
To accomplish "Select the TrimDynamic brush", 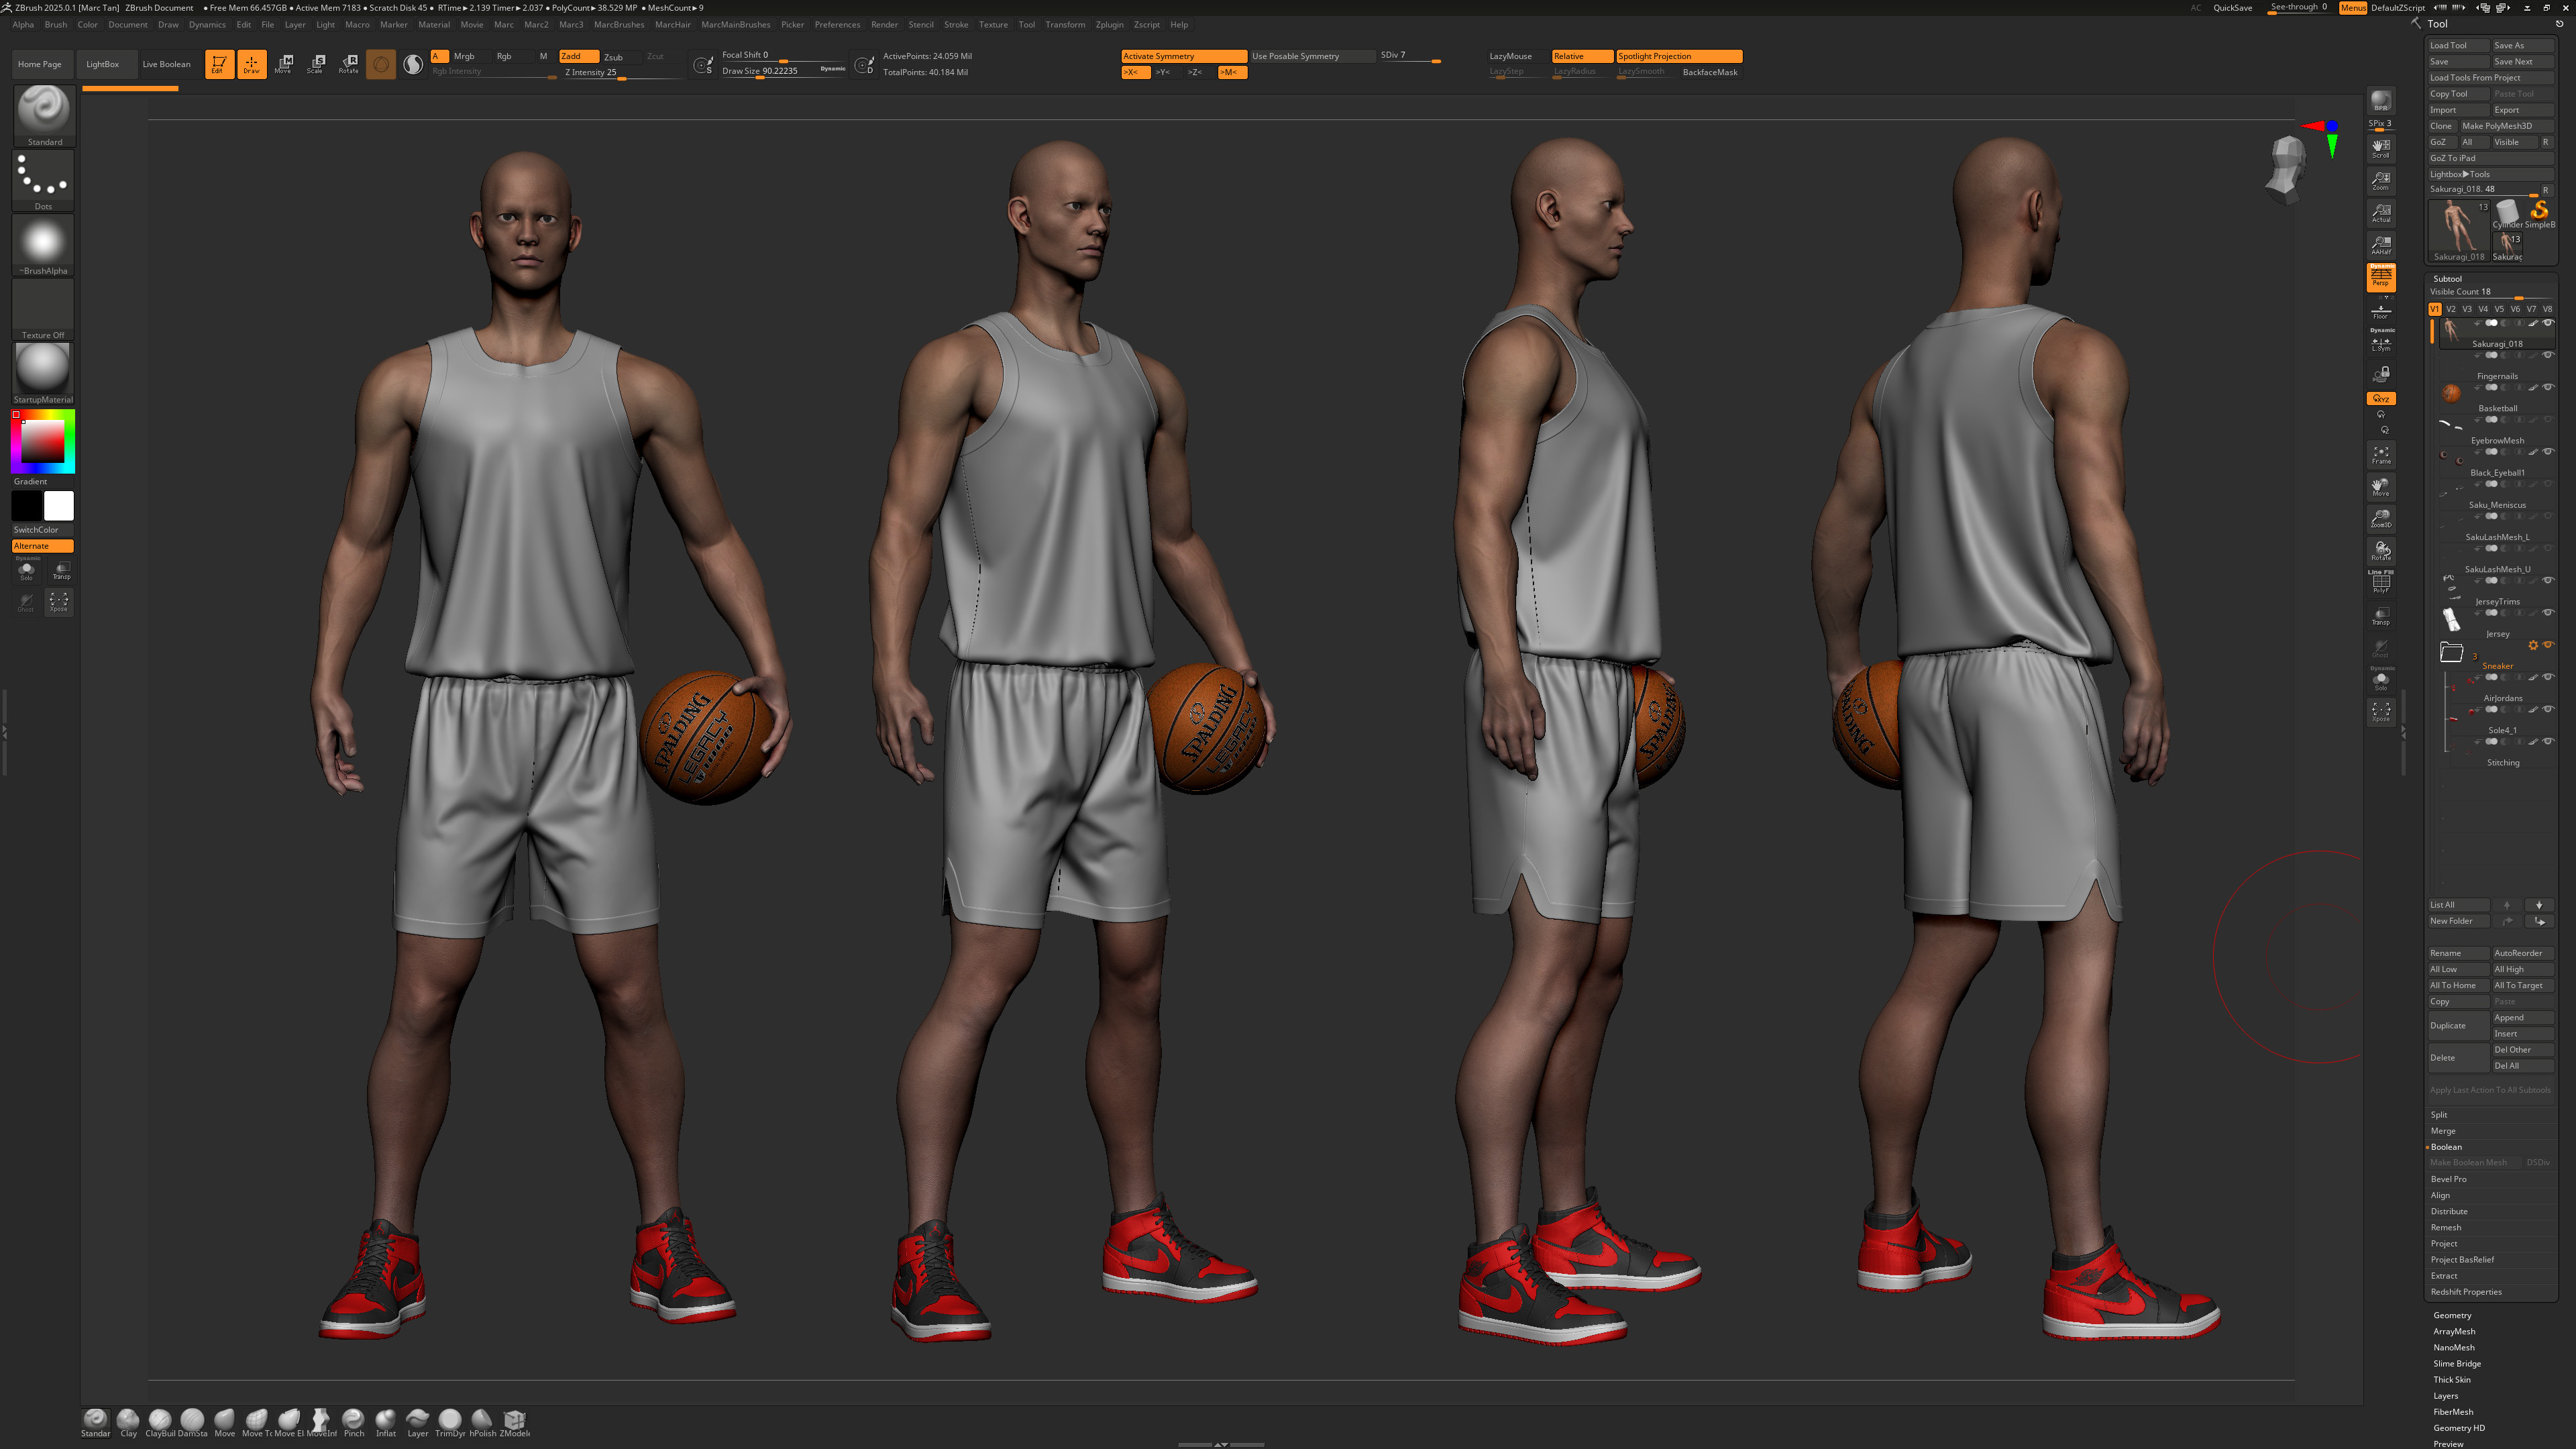I will pyautogui.click(x=450, y=1423).
